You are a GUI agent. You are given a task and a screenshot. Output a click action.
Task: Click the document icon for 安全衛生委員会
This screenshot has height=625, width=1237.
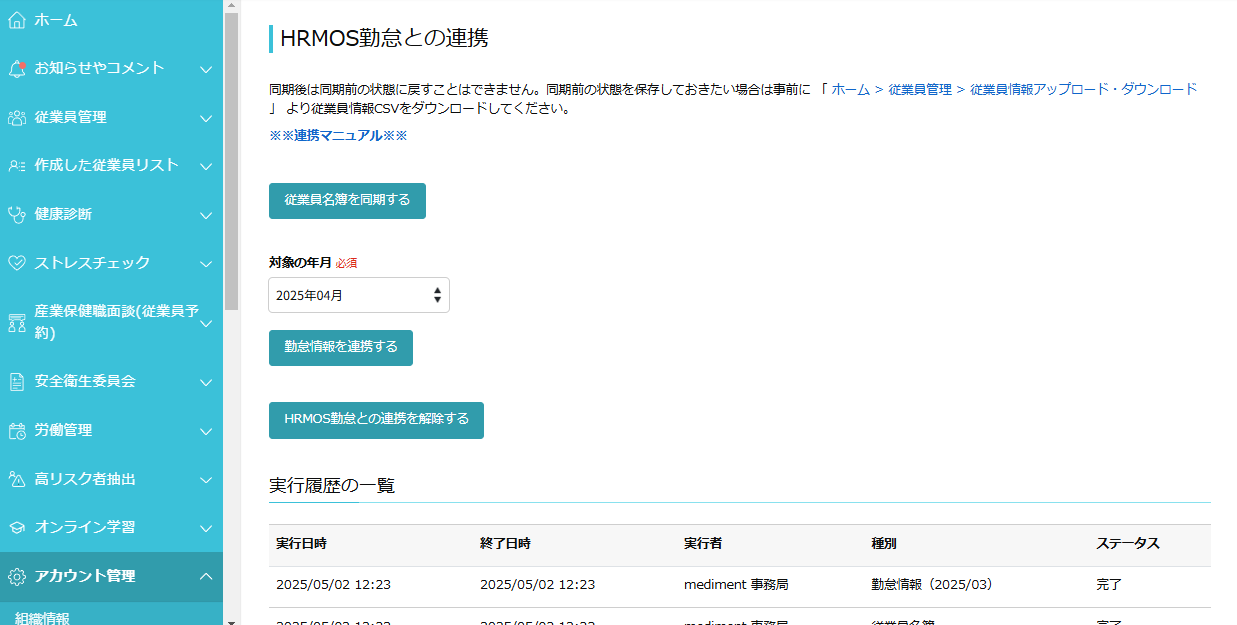coord(17,382)
